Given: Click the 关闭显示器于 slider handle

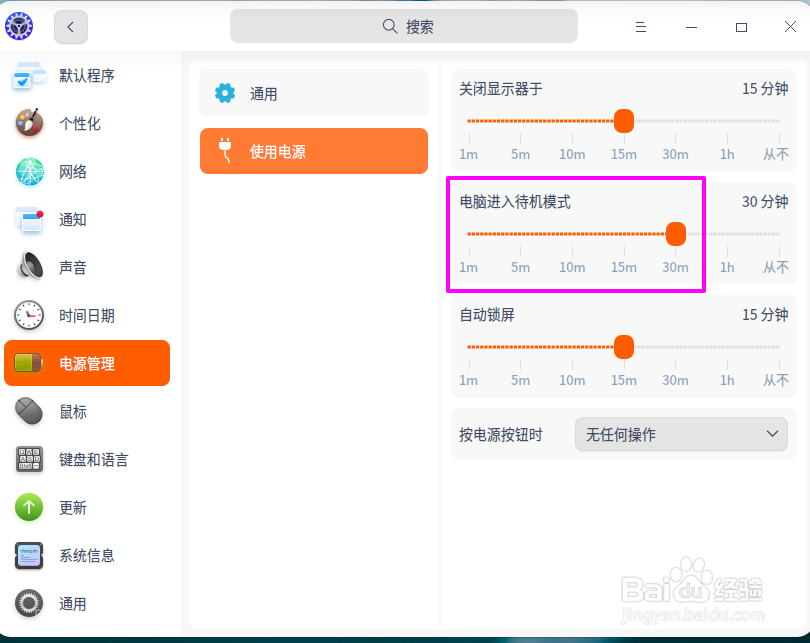Looking at the screenshot, I should click(x=624, y=121).
